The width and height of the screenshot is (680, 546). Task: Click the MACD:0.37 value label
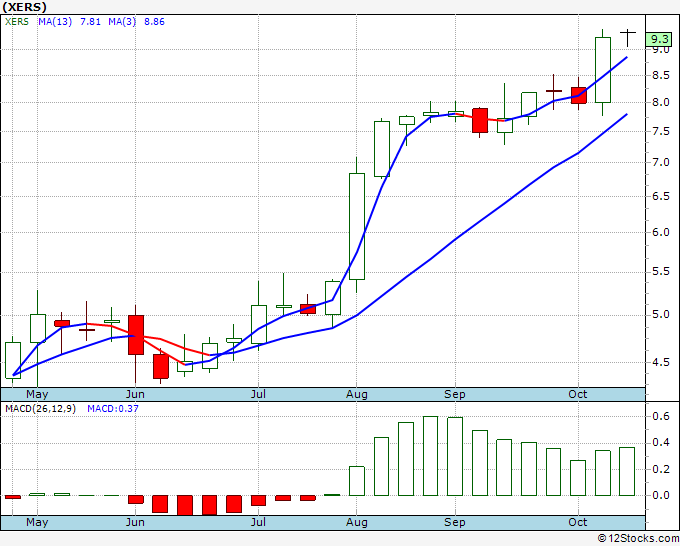click(113, 409)
